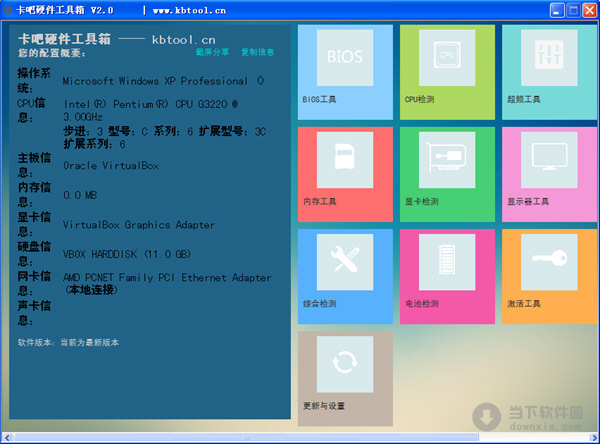
Task: Open the 显示器工具 monitor icon
Action: point(549,160)
